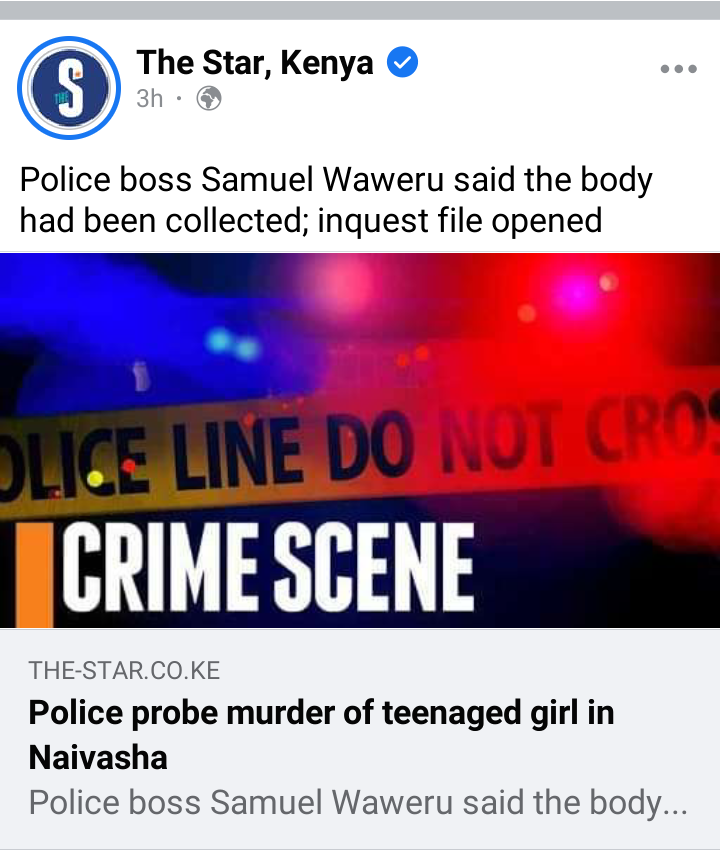The image size is (720, 850).
Task: Open The Star profile picture
Action: (69, 88)
